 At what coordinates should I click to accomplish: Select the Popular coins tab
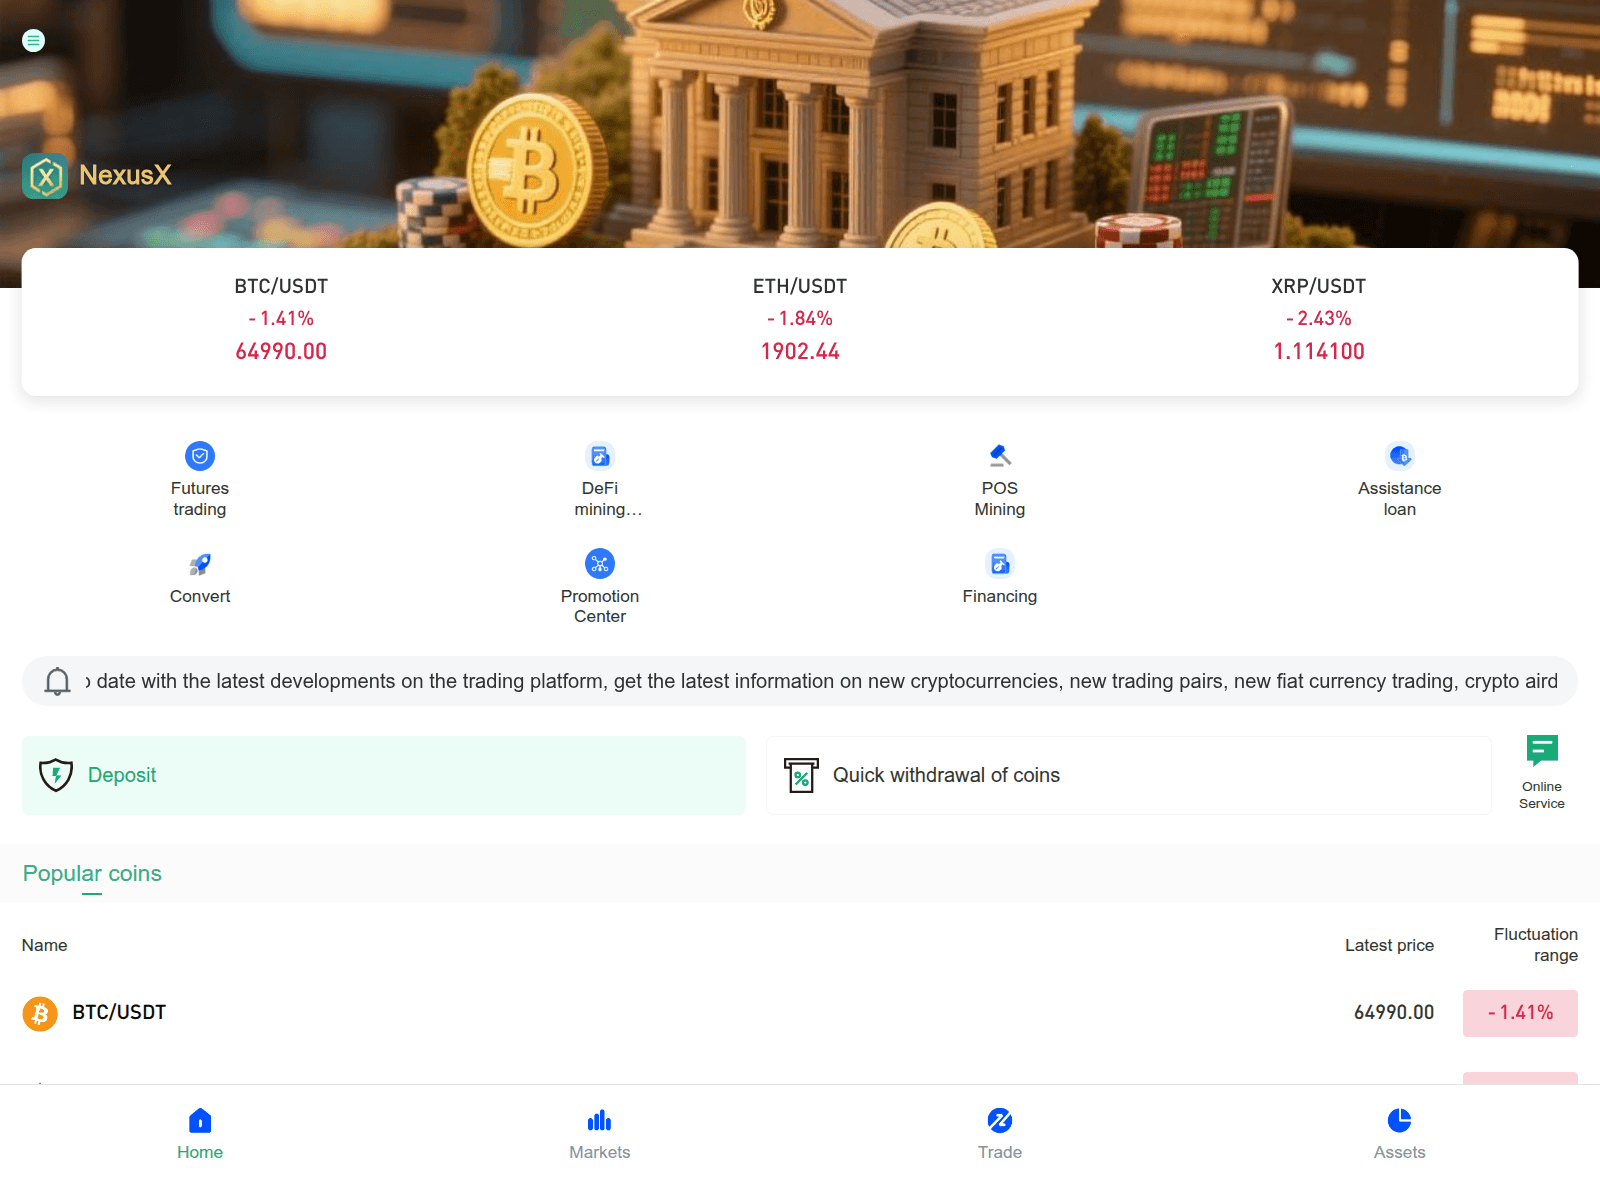click(x=92, y=874)
